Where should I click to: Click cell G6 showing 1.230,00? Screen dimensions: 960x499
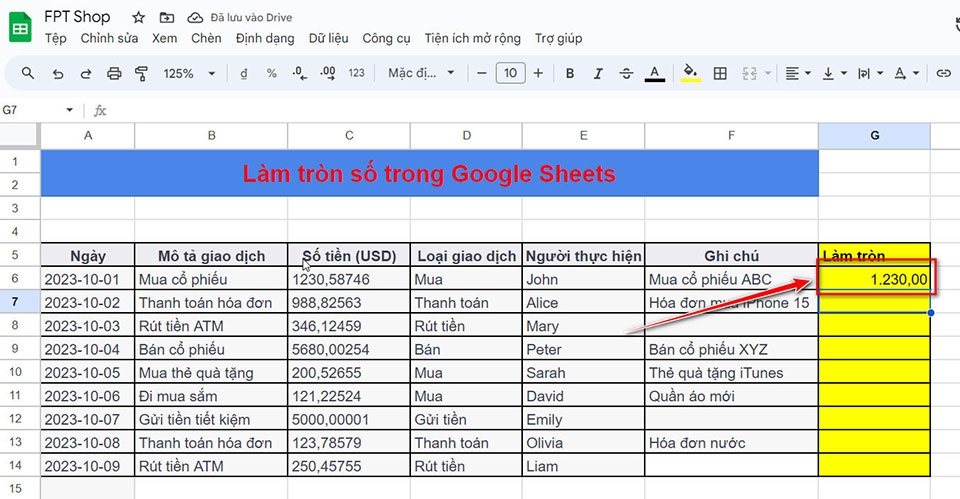point(874,279)
